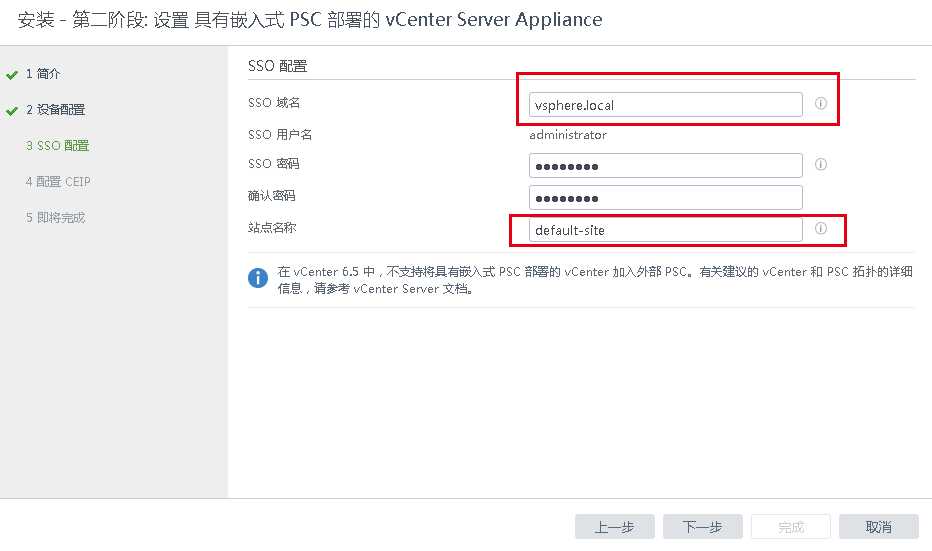Click the green checkmark next to 设备配置 step
932x551 pixels.
(12, 111)
